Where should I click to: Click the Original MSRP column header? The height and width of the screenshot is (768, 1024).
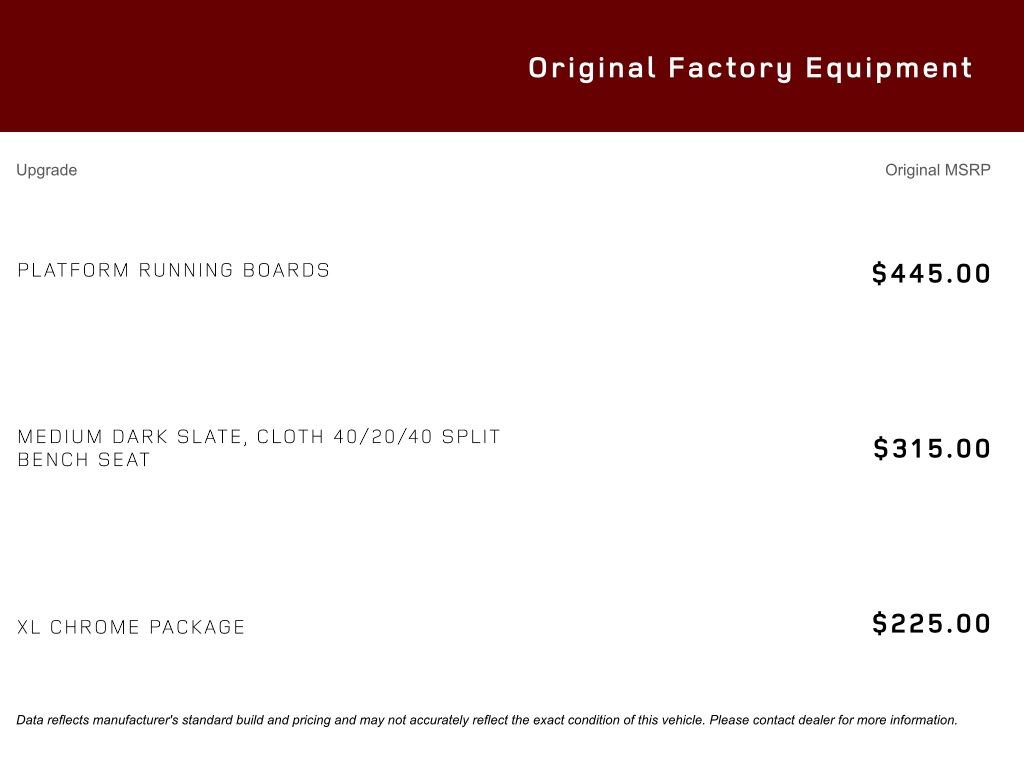[937, 170]
